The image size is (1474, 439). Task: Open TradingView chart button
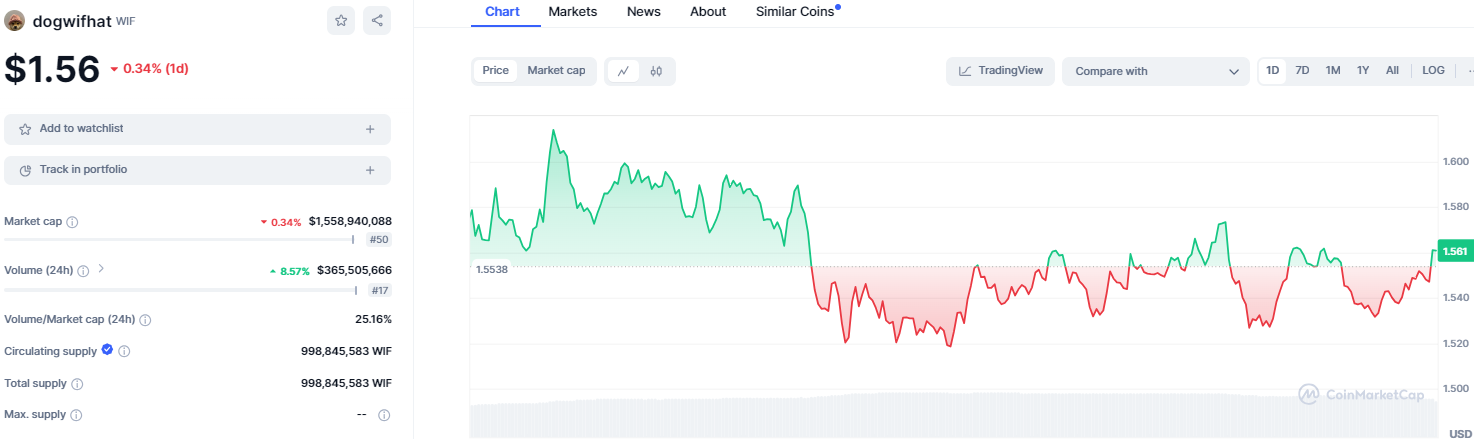(x=1000, y=71)
